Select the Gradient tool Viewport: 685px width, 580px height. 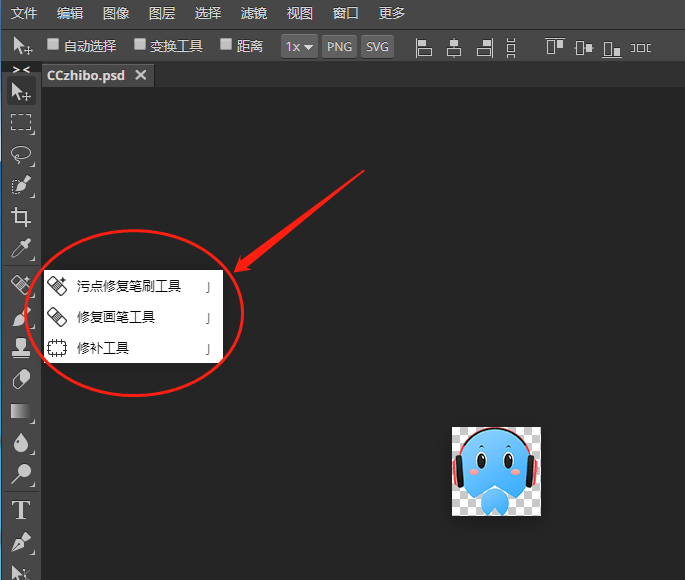(21, 411)
